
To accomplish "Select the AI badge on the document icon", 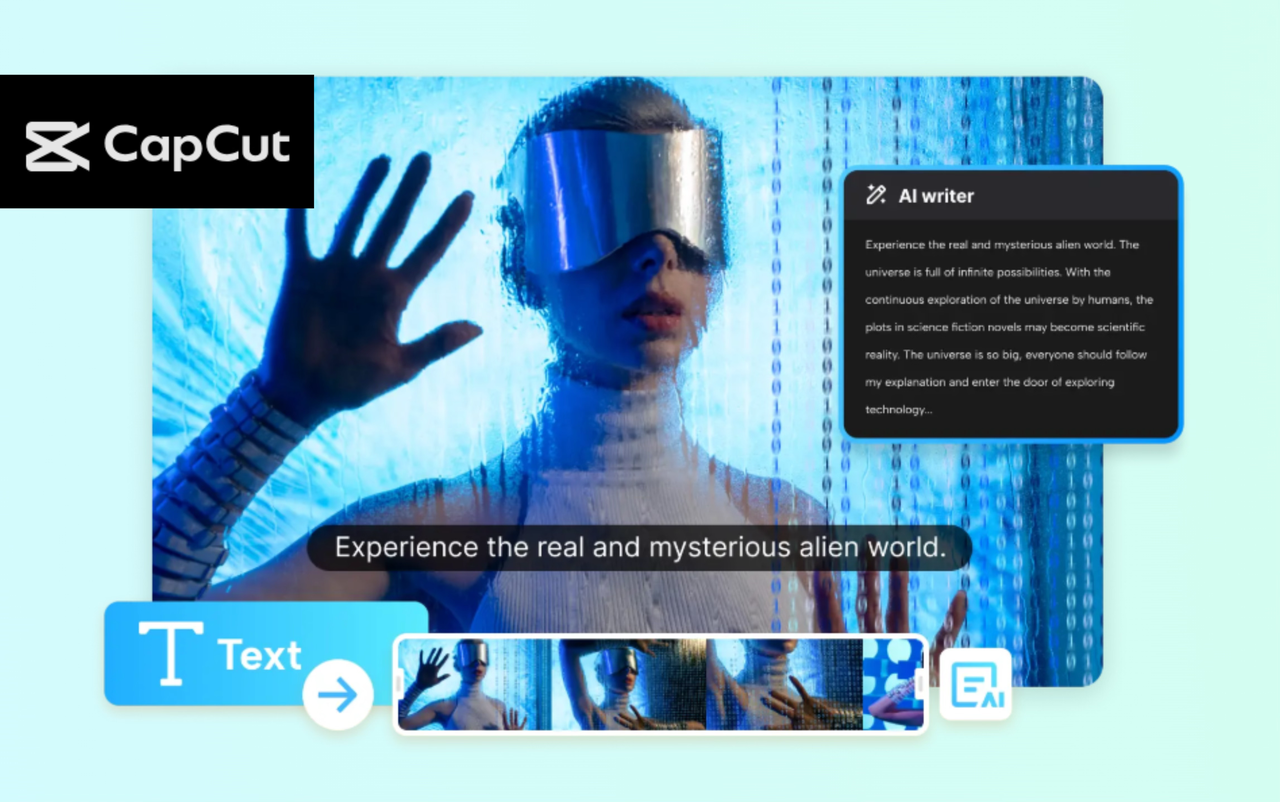I will click(x=994, y=698).
